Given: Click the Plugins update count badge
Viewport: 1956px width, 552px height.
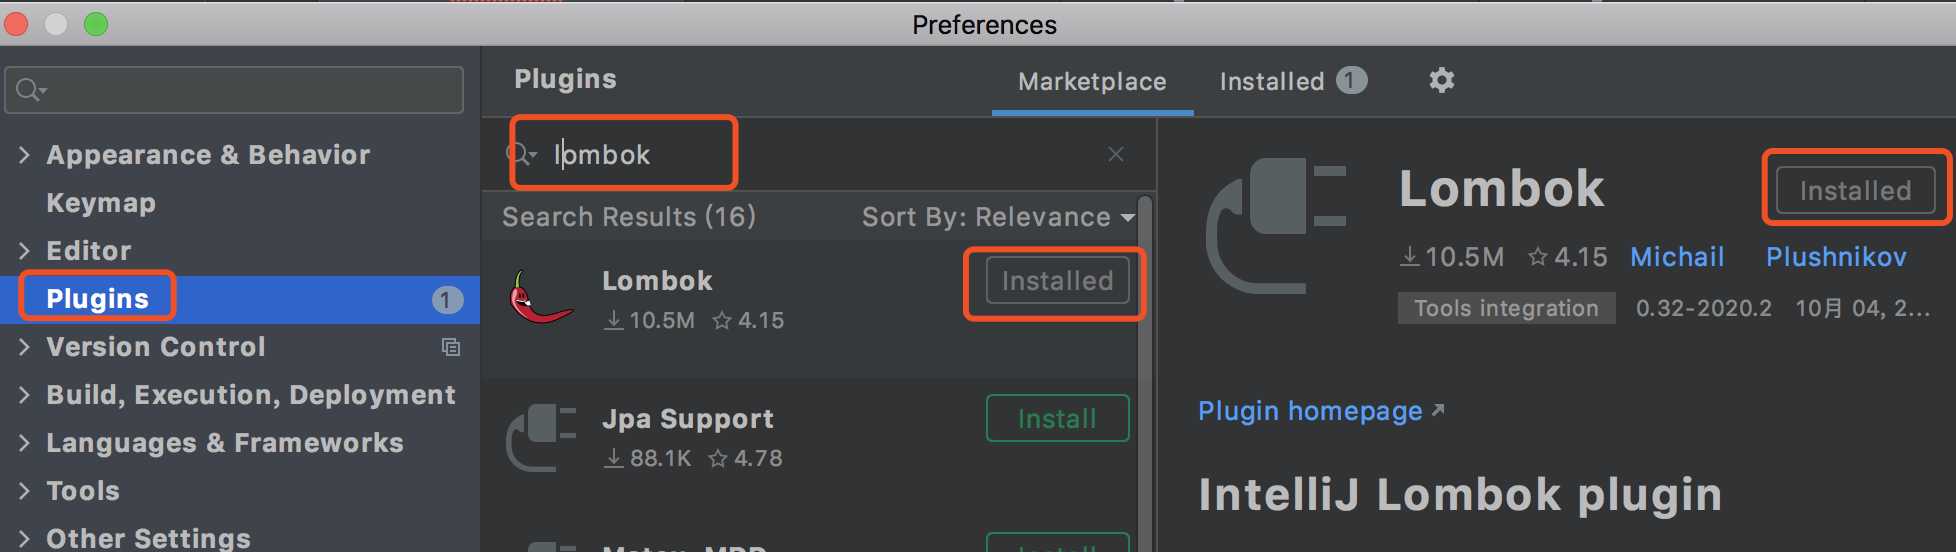Looking at the screenshot, I should click(x=447, y=299).
